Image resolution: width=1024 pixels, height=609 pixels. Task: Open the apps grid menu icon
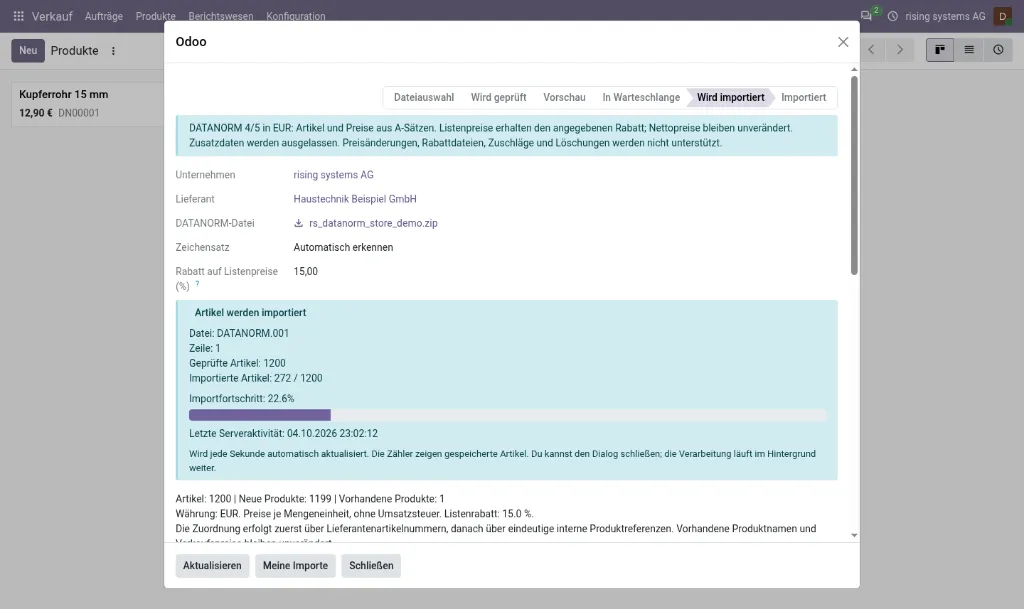18,16
